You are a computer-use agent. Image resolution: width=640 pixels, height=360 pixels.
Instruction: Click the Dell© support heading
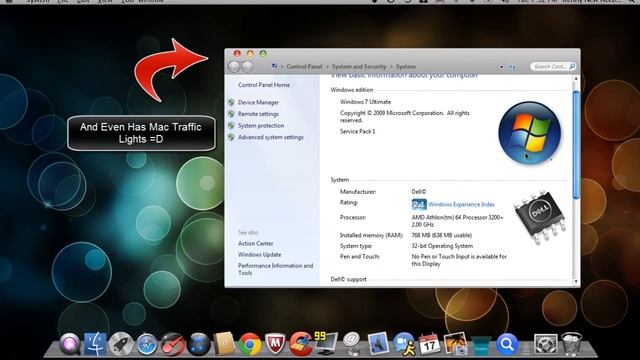tap(348, 280)
